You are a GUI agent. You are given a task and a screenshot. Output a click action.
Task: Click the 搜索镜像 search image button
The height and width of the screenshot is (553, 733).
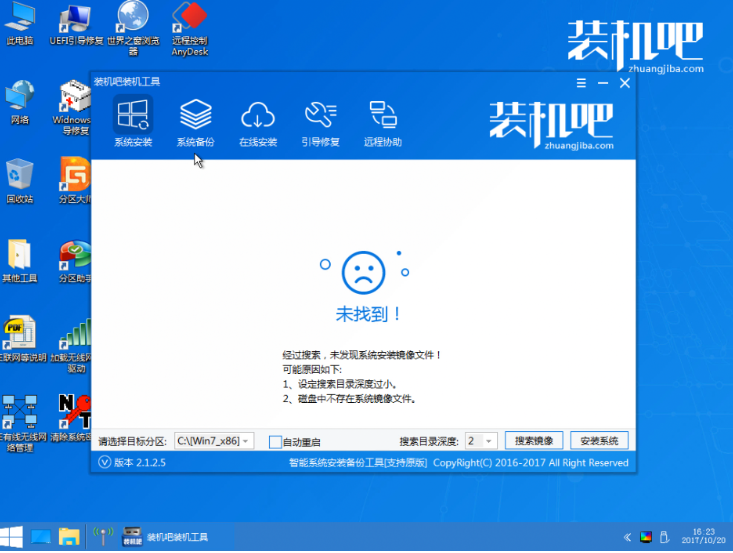[535, 441]
